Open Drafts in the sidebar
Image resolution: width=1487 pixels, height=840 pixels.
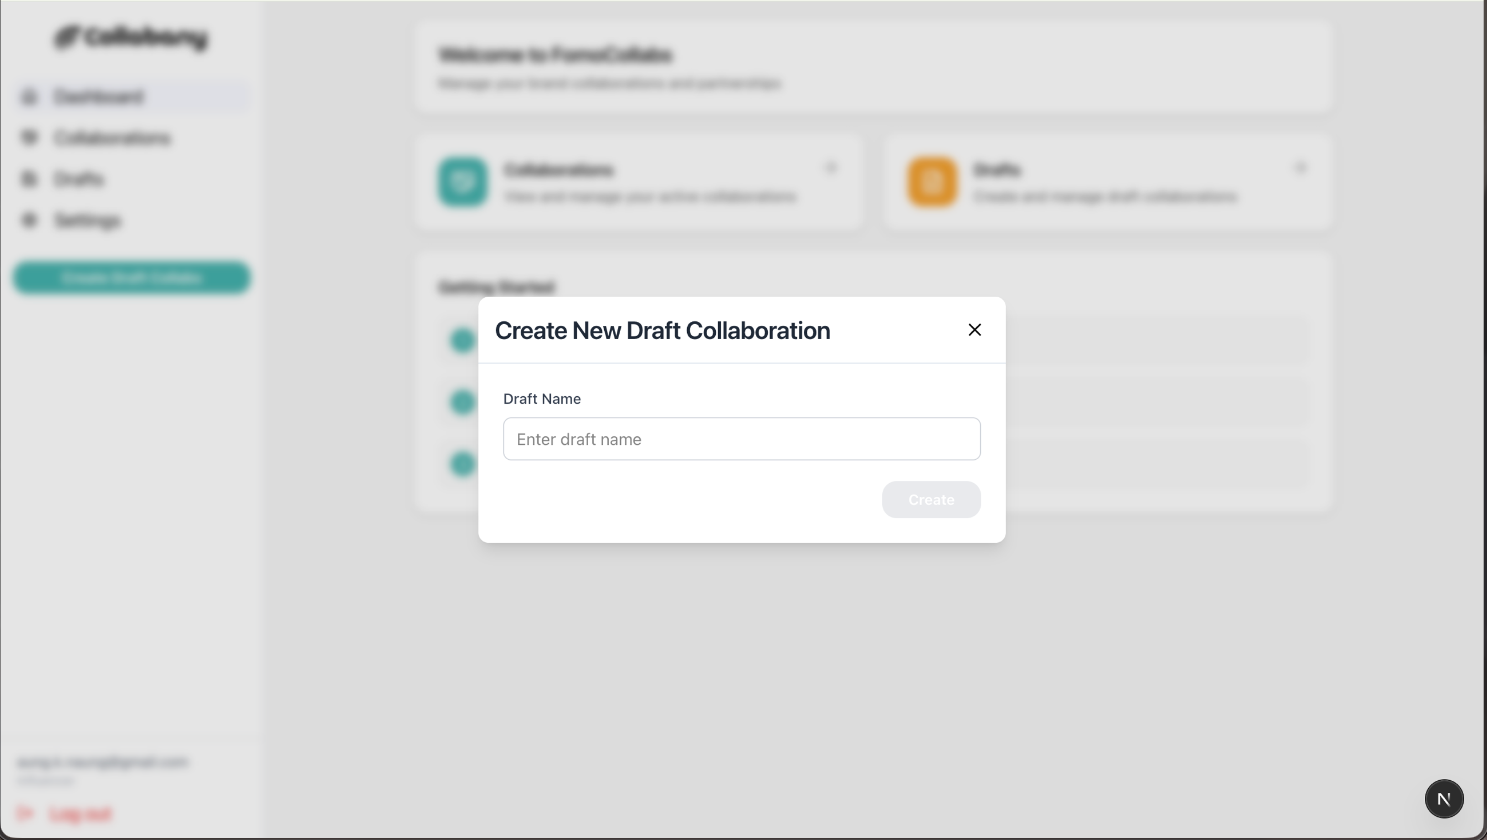click(131, 179)
